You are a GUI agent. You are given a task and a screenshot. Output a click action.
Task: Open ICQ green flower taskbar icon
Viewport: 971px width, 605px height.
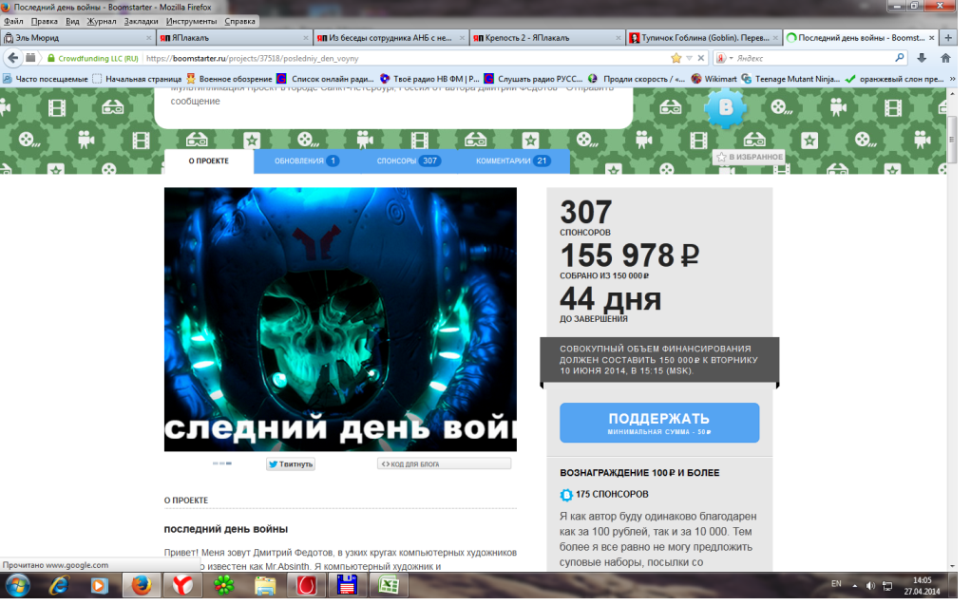(224, 585)
